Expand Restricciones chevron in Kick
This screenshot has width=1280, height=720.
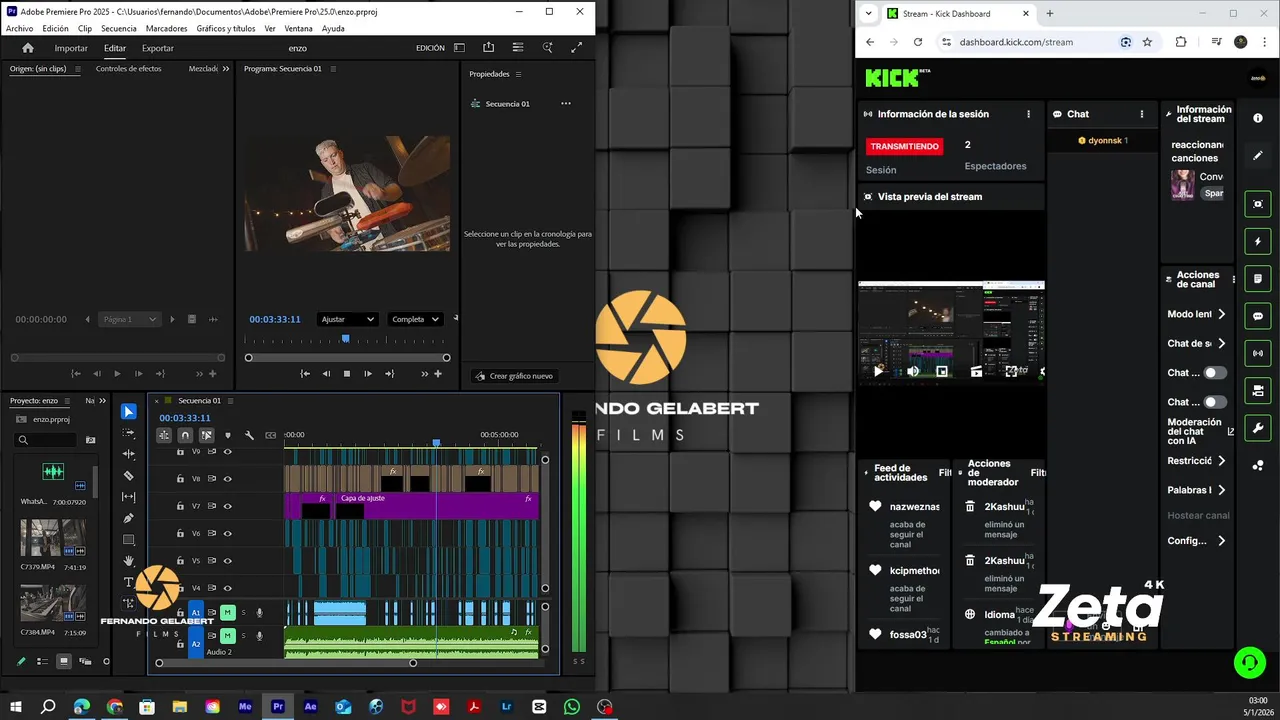coord(1221,461)
